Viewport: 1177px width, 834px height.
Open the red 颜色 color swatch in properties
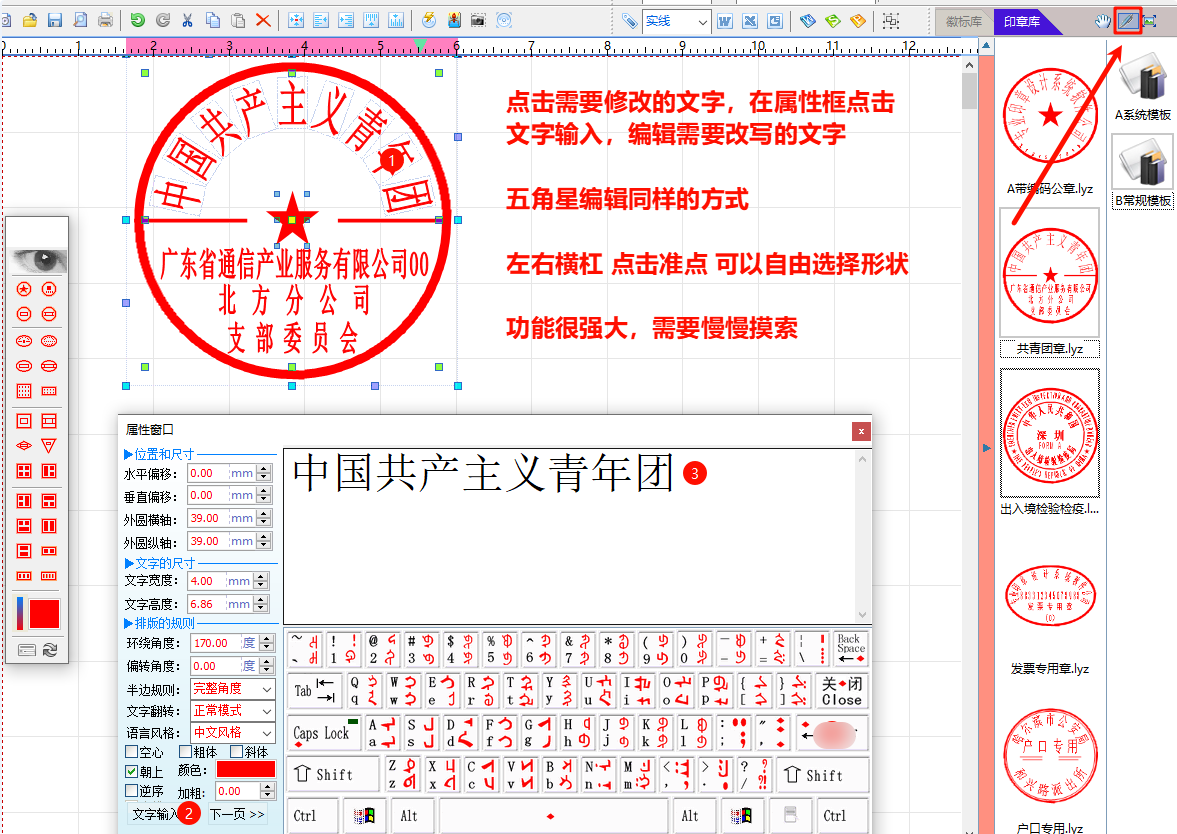click(x=245, y=769)
